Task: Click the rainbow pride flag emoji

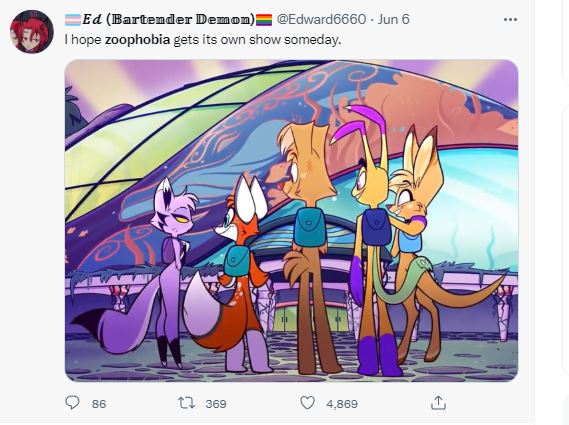Action: coord(264,20)
